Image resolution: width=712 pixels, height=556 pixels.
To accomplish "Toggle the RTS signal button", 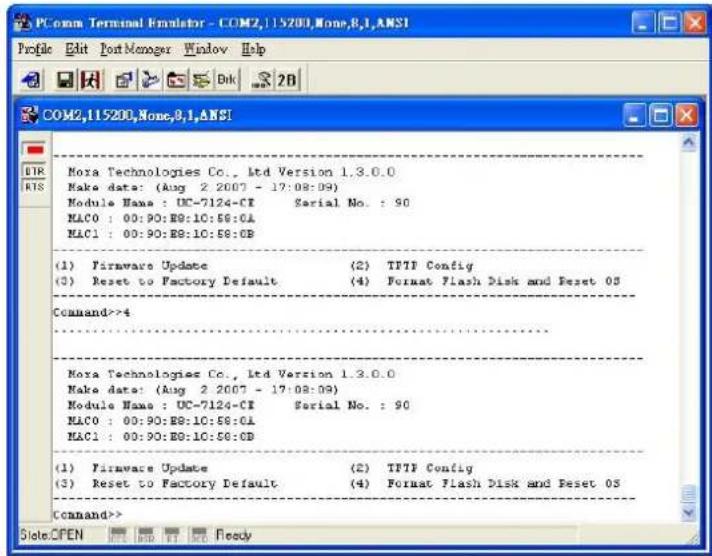I will tap(35, 187).
